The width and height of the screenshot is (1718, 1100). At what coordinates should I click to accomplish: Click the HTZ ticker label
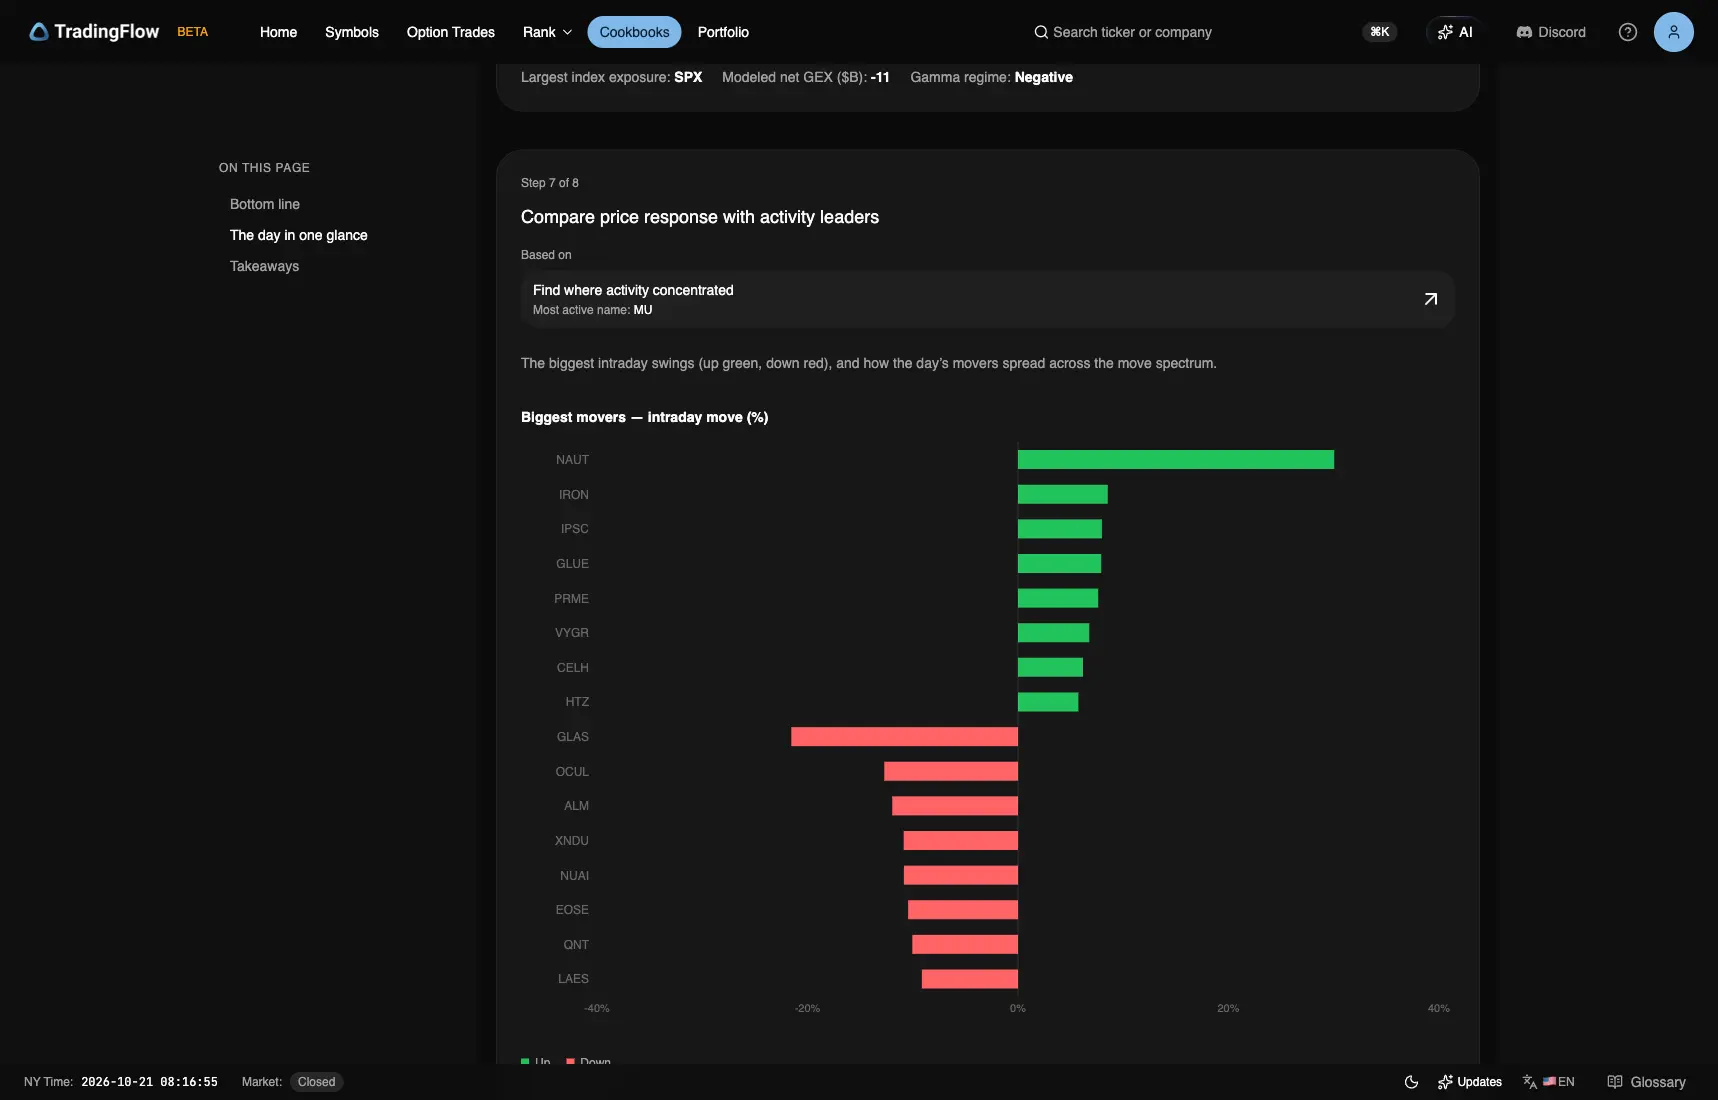(577, 702)
